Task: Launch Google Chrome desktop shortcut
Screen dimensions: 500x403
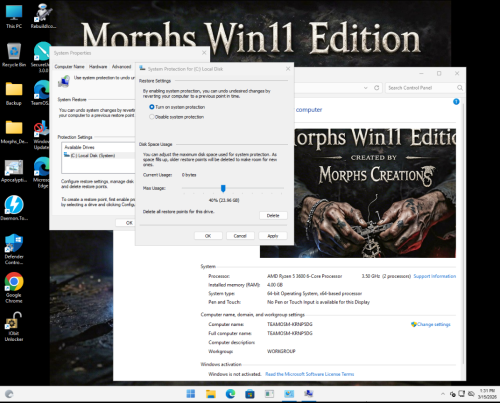Action: (x=14, y=287)
